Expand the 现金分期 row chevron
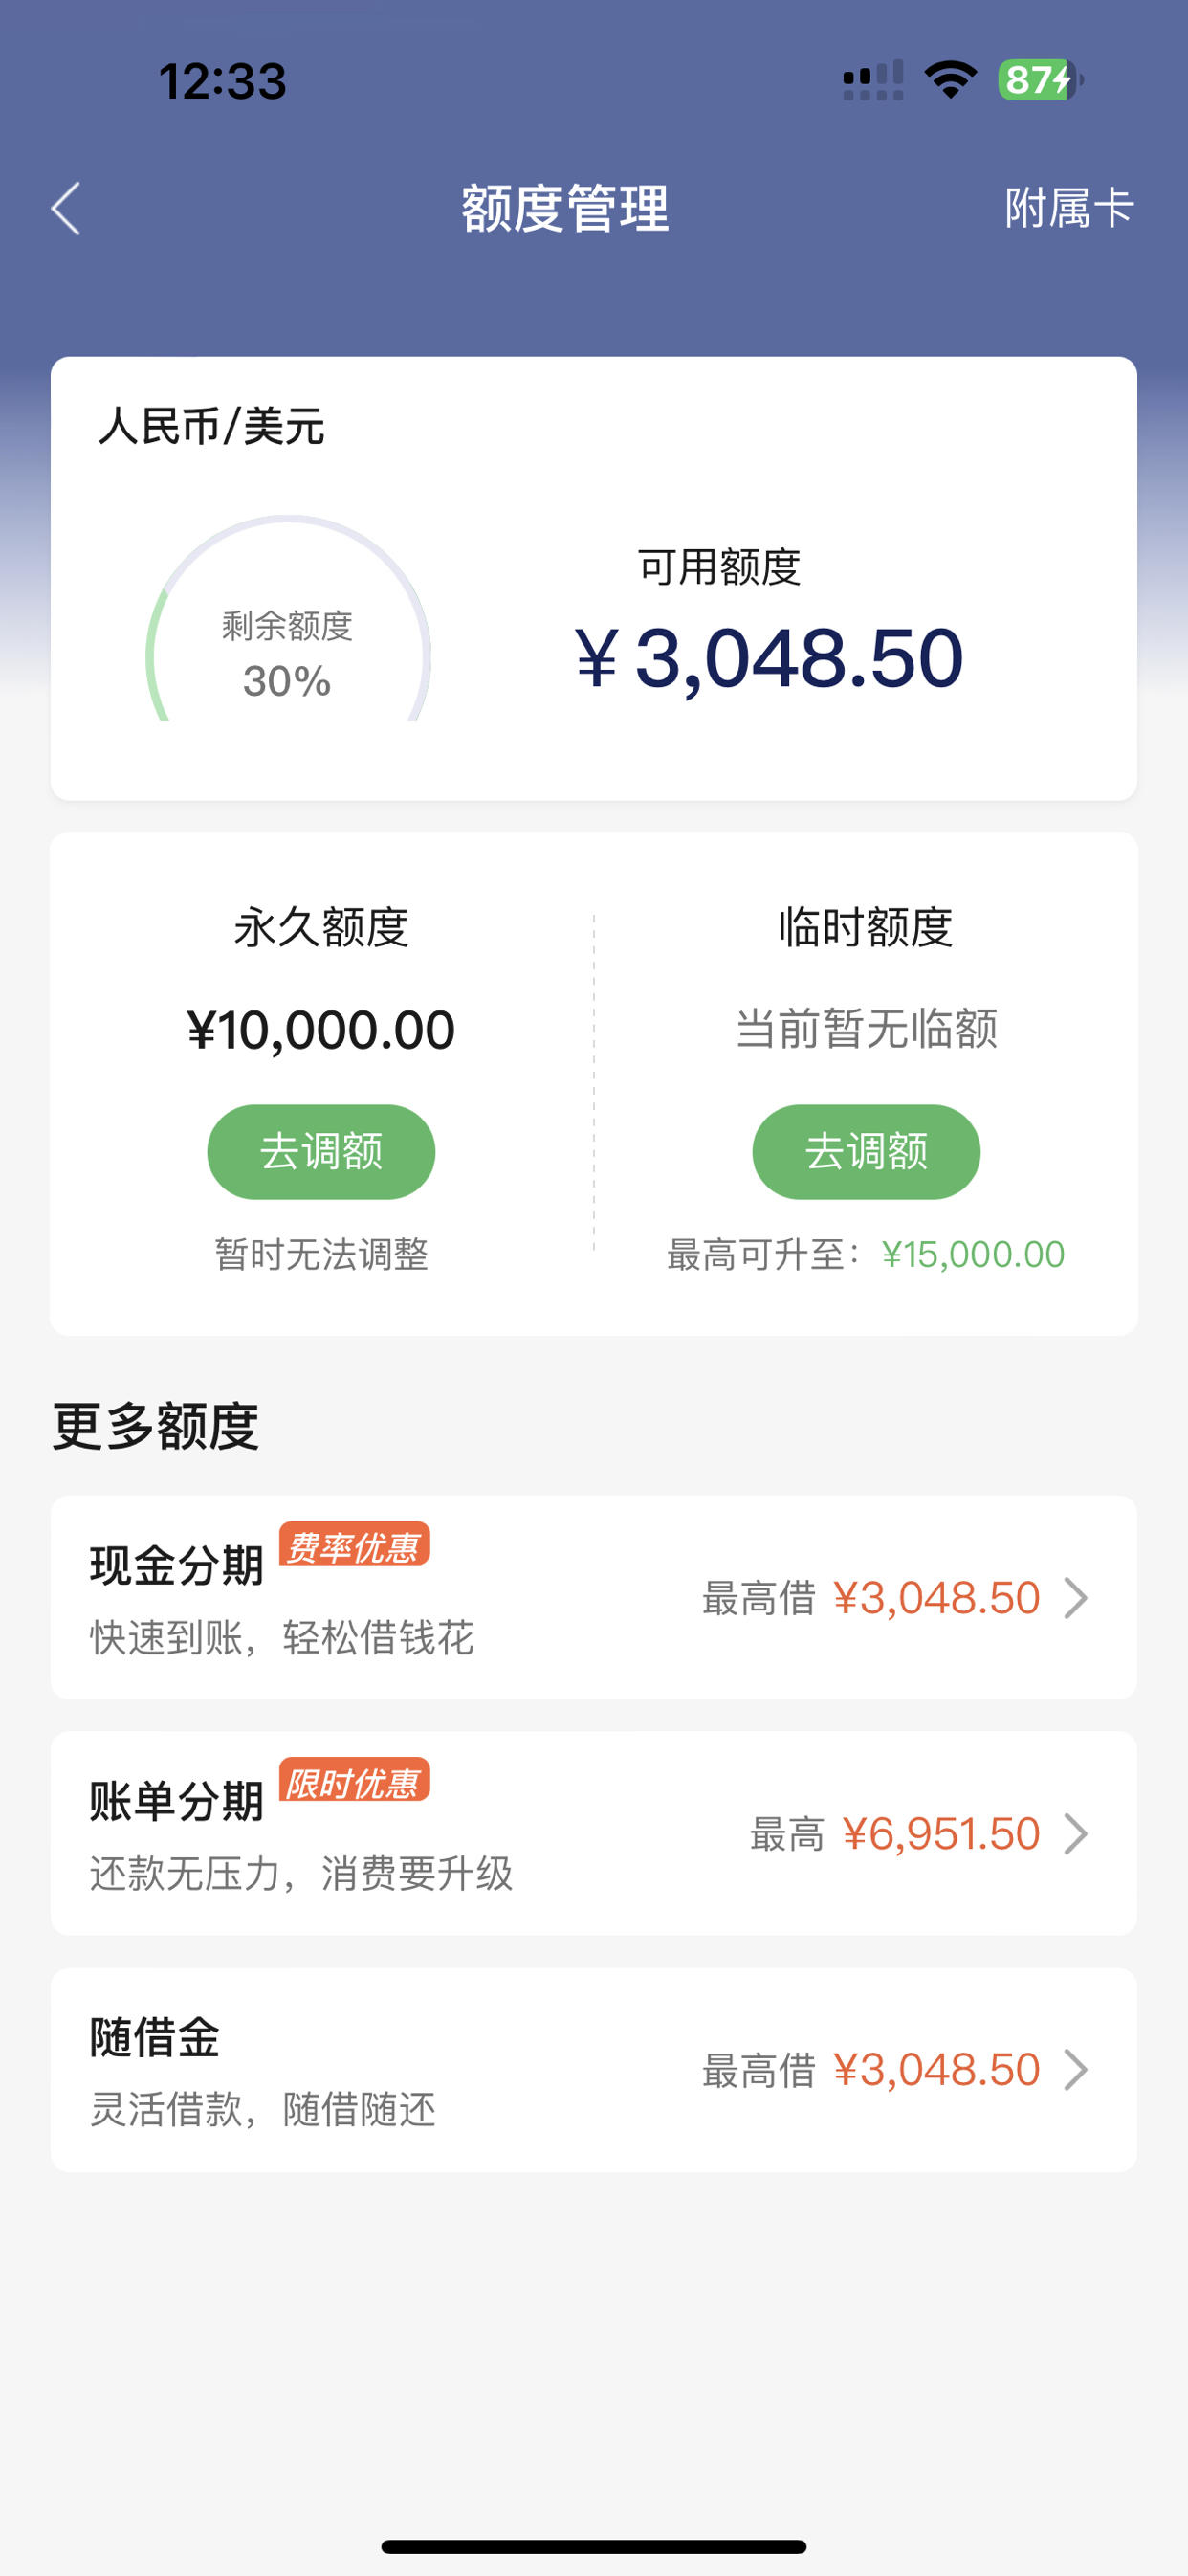 point(1076,1598)
